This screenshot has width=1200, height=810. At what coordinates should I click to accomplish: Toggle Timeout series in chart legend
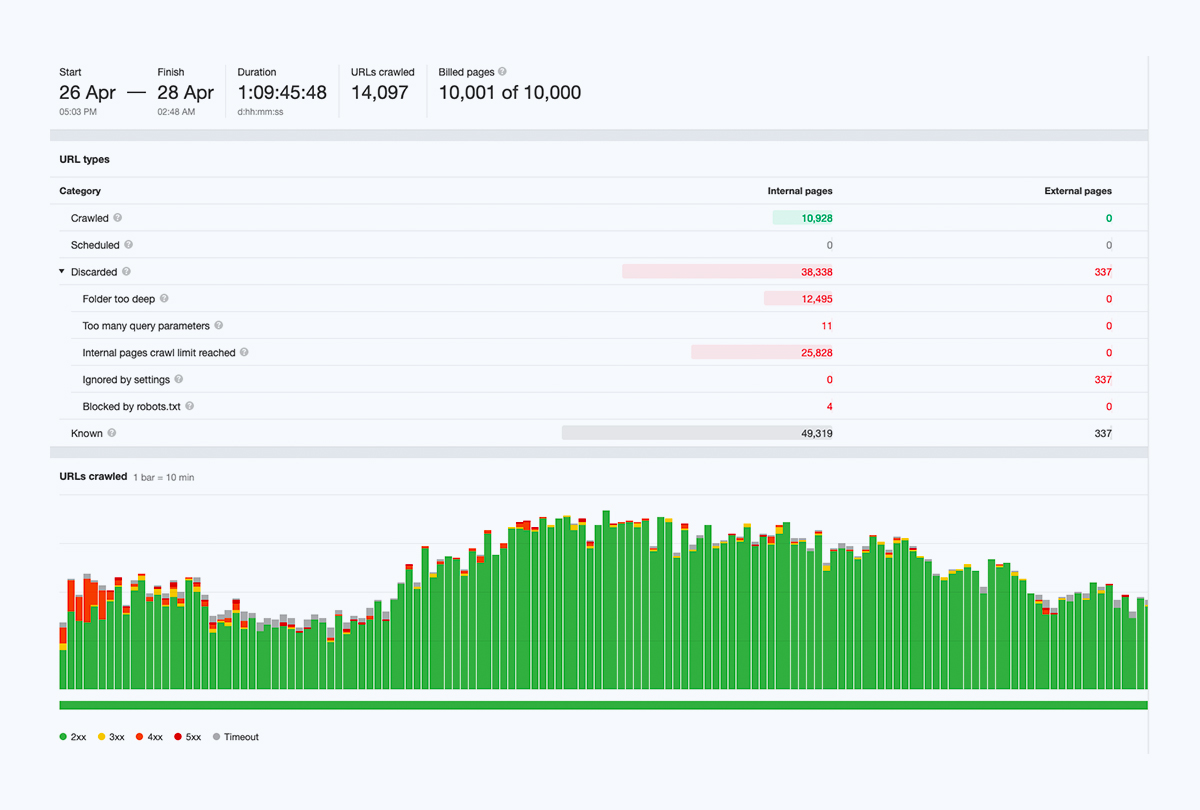click(235, 737)
